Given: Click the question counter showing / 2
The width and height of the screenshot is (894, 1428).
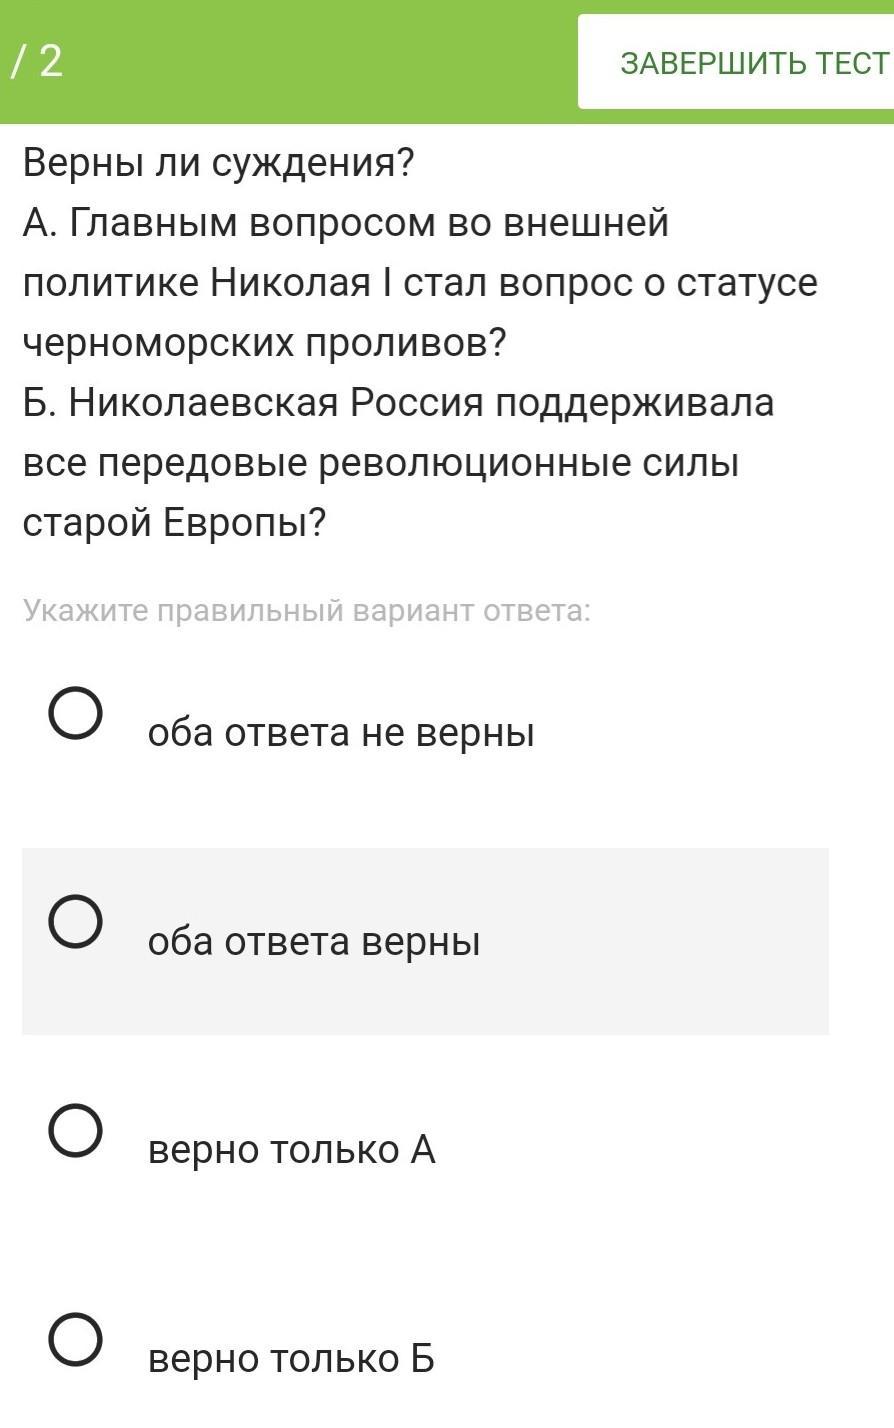Looking at the screenshot, I should point(37,61).
